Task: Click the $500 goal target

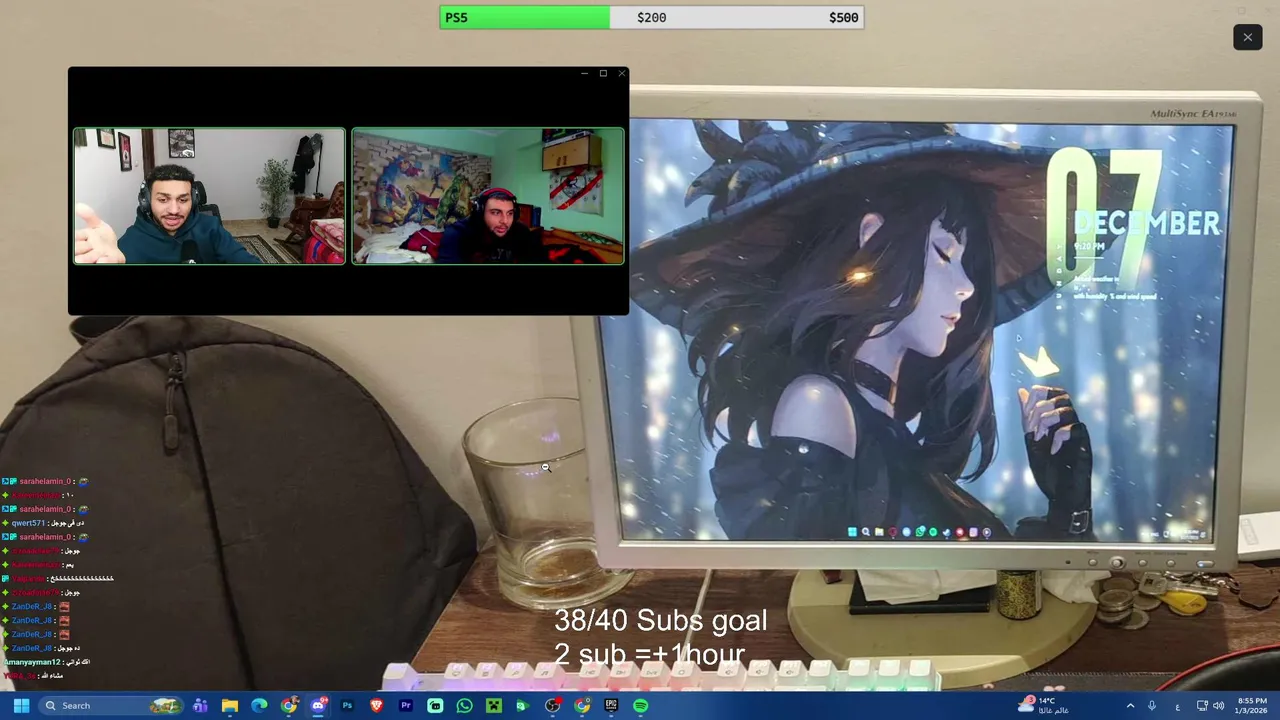Action: tap(844, 17)
